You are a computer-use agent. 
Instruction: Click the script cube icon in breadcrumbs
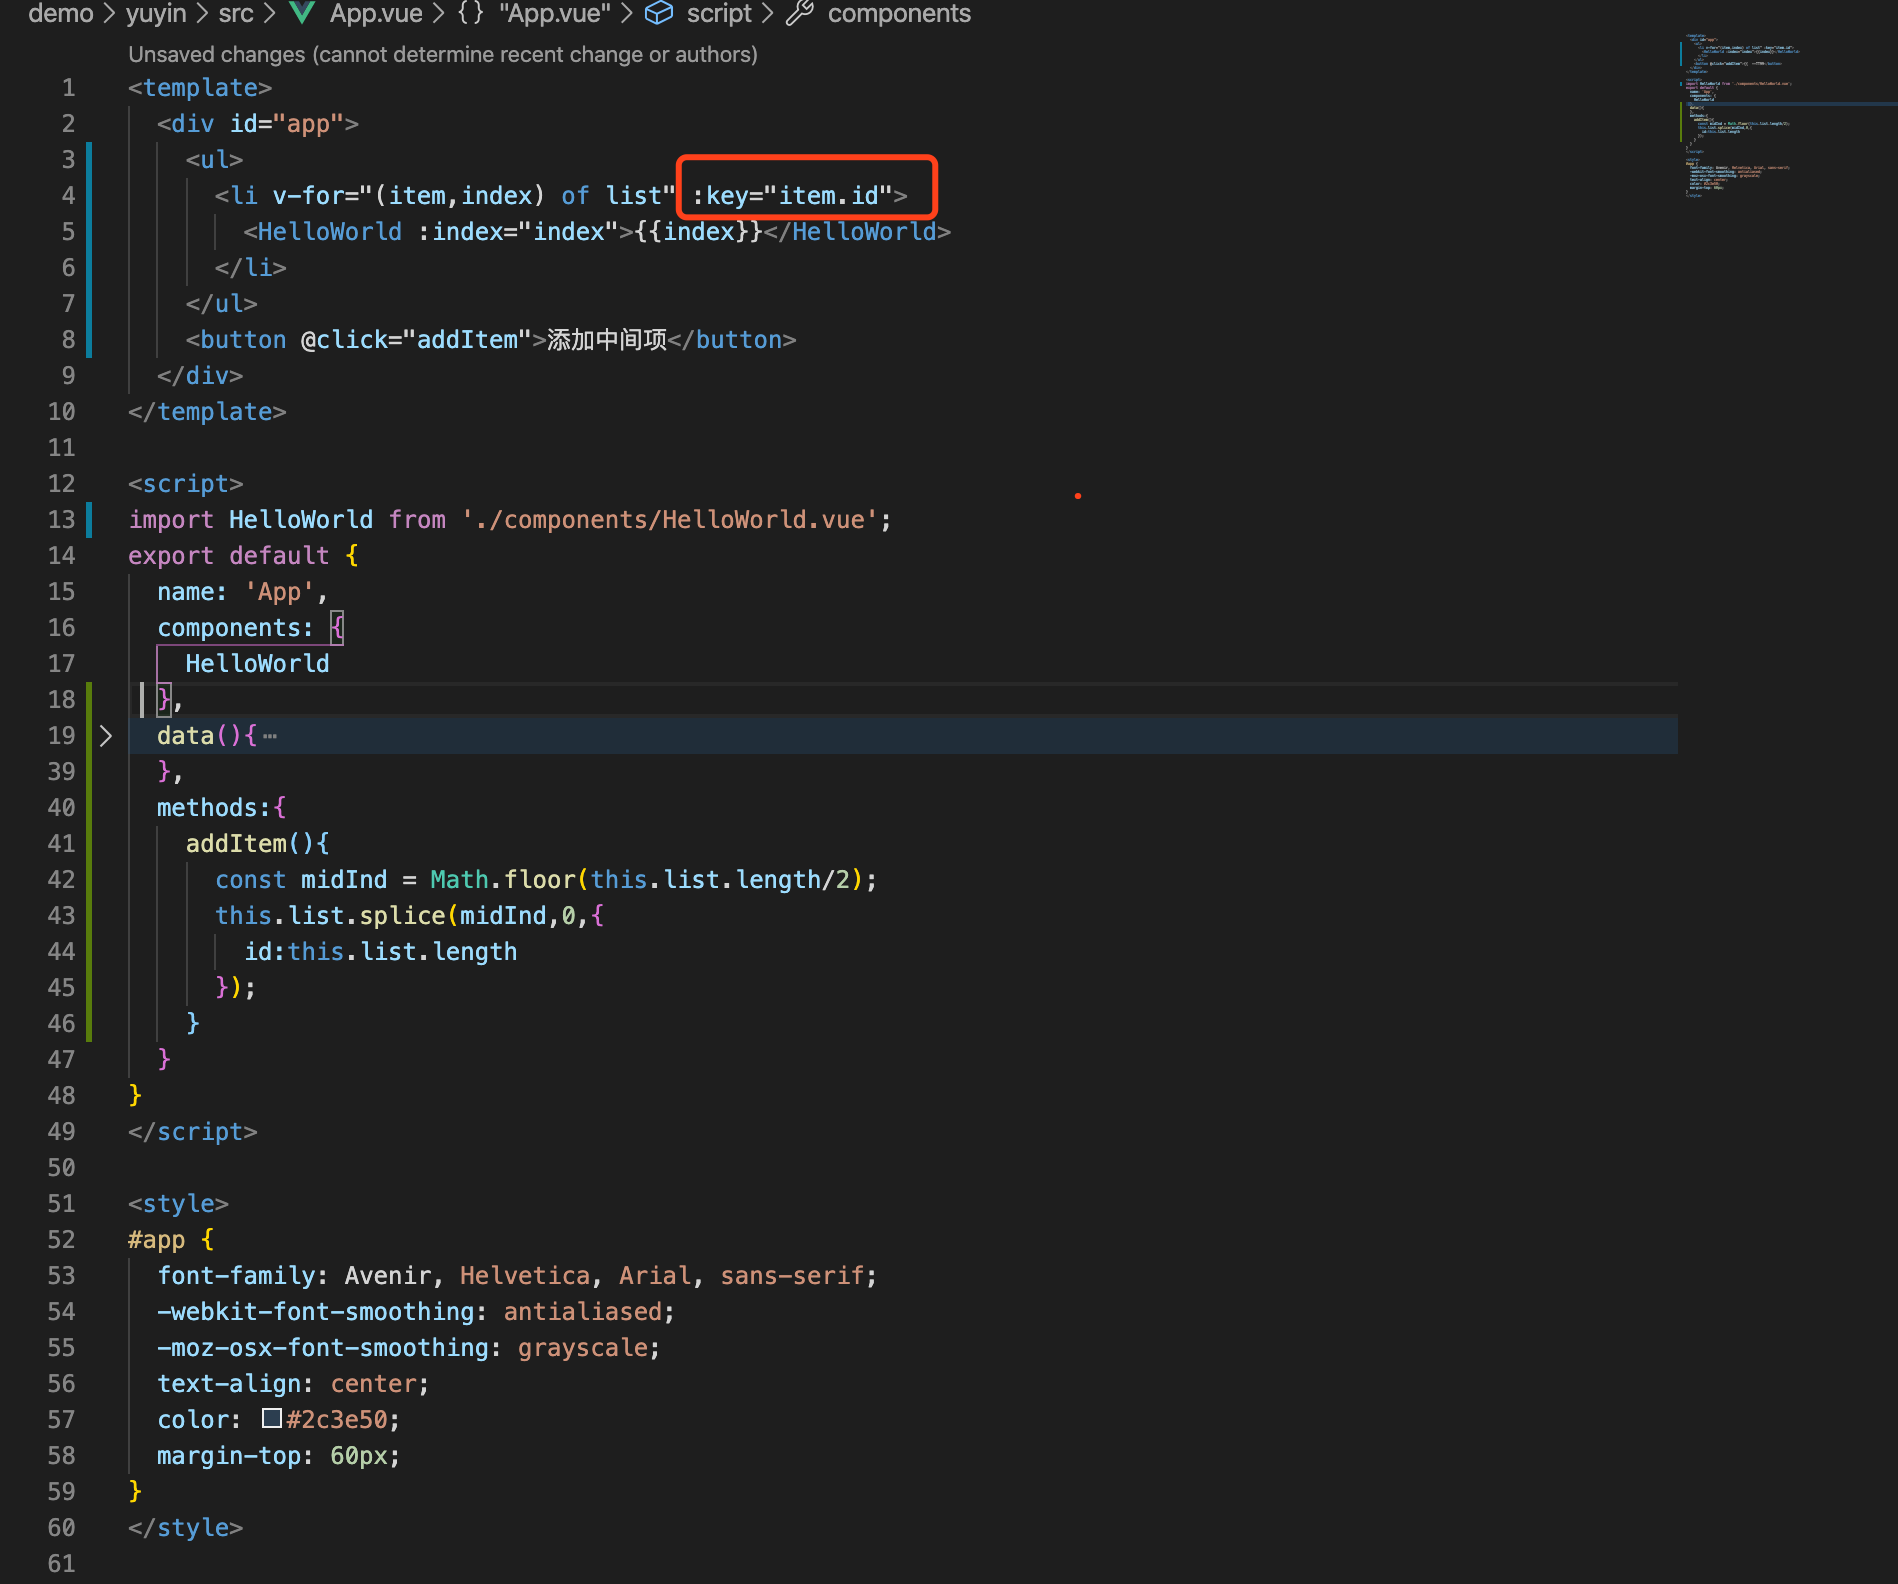[x=659, y=13]
